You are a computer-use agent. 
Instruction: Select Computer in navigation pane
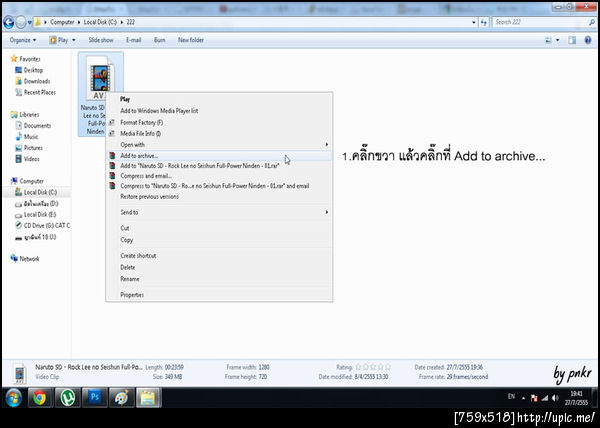(x=27, y=181)
